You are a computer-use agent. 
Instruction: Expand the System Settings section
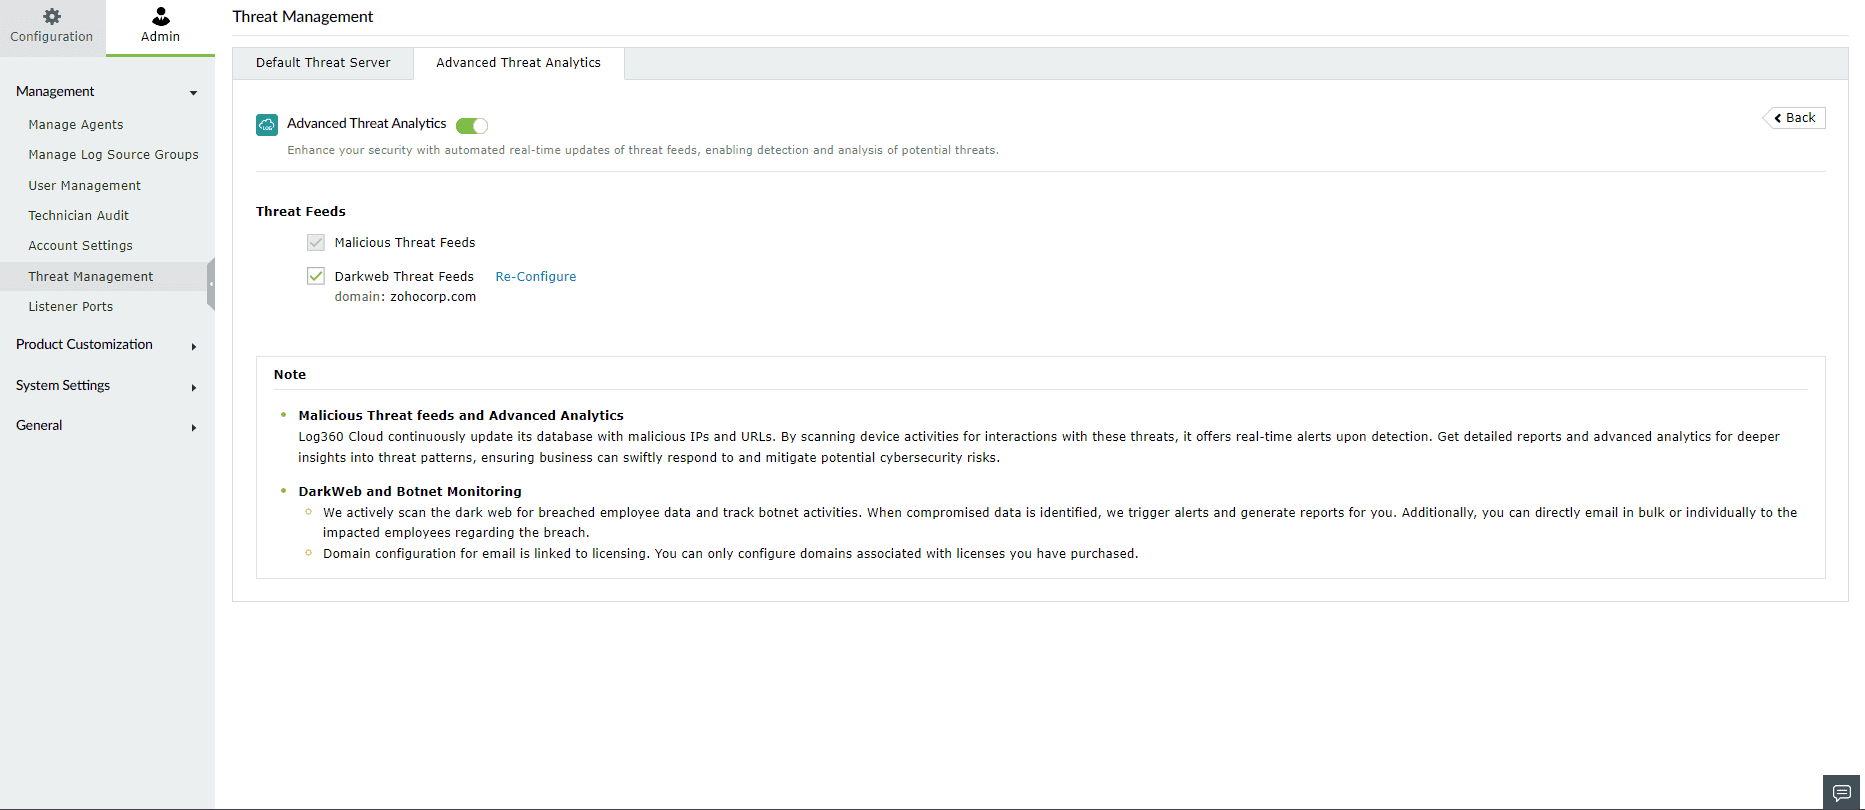coord(193,387)
